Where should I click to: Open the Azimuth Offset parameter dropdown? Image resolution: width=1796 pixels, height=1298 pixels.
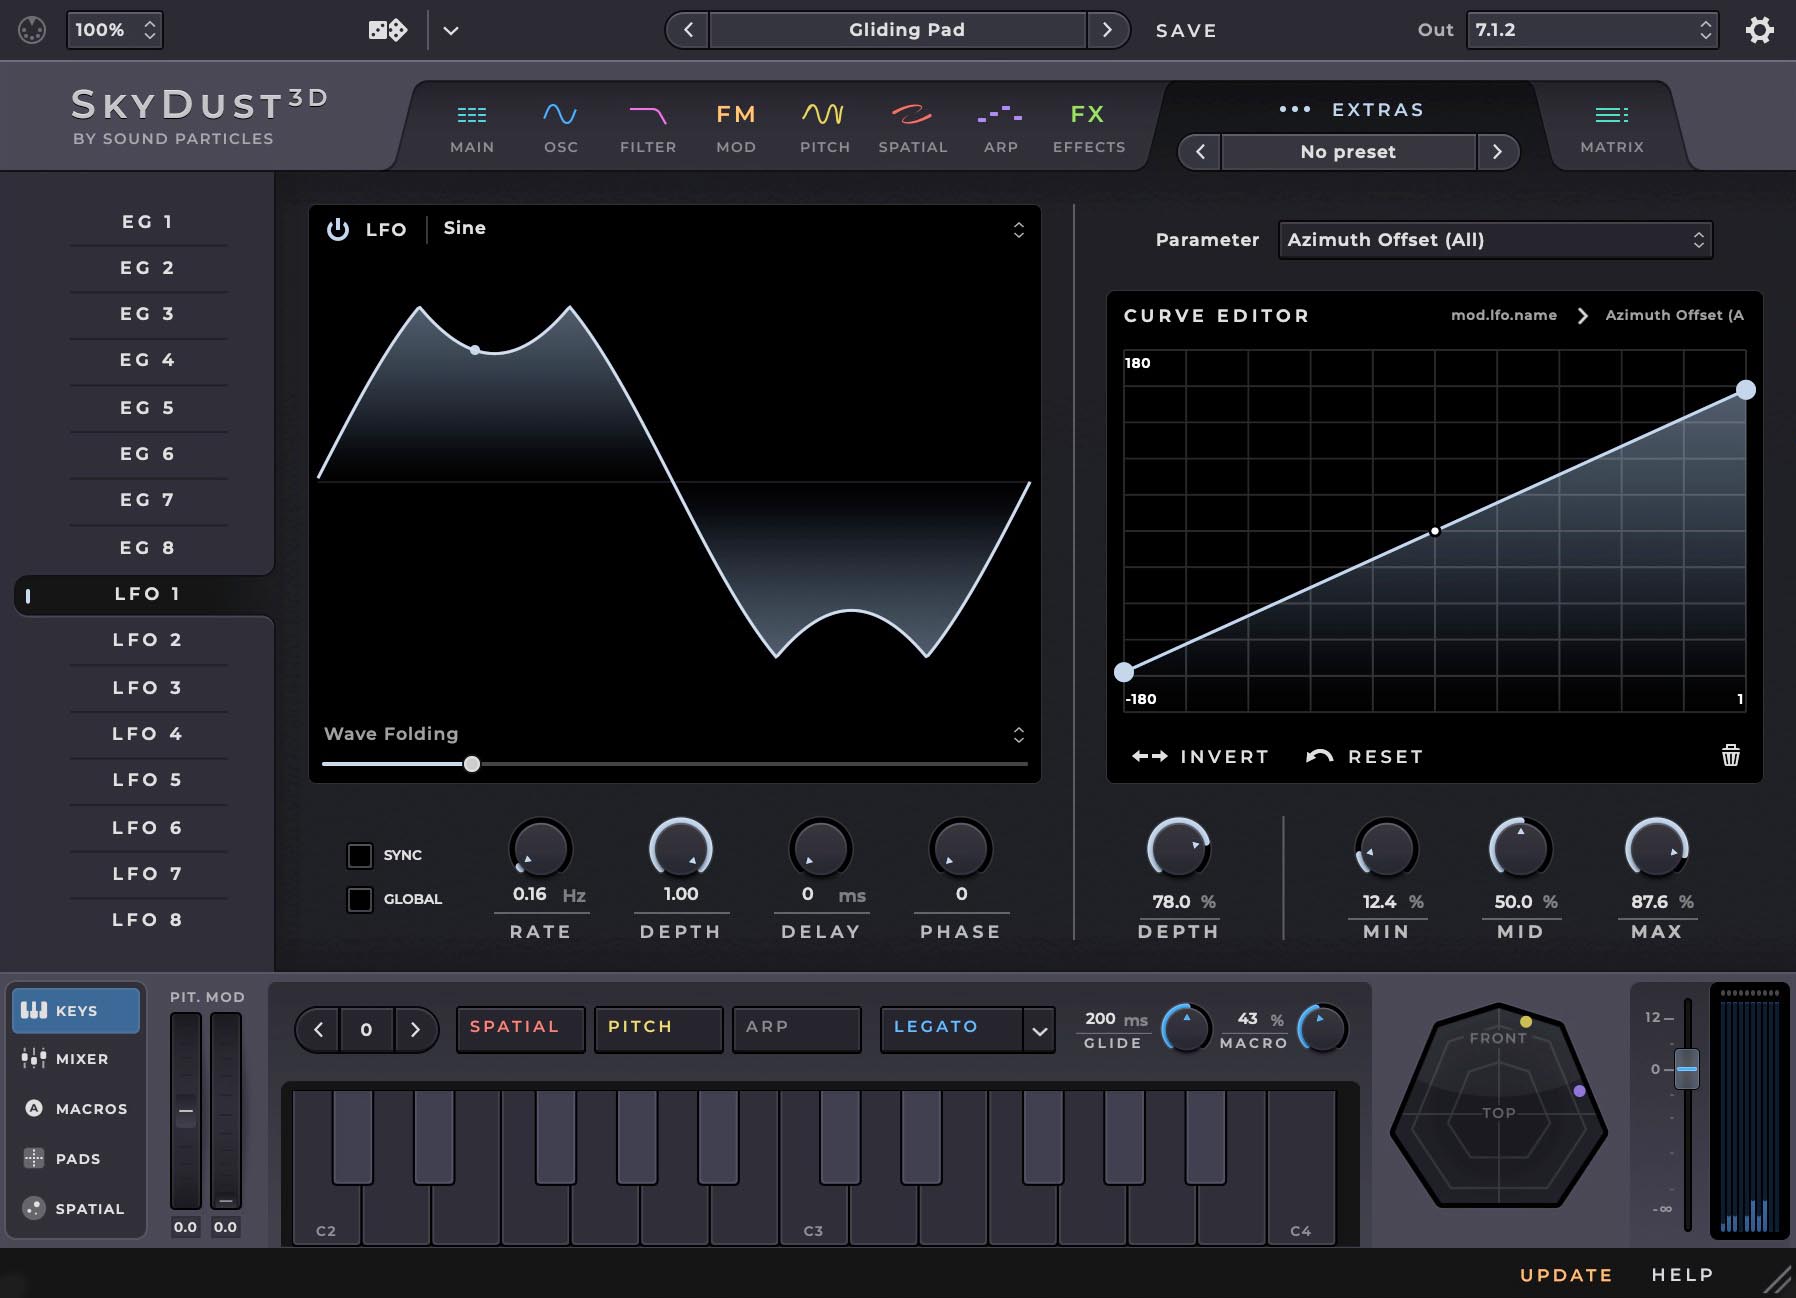point(1494,240)
